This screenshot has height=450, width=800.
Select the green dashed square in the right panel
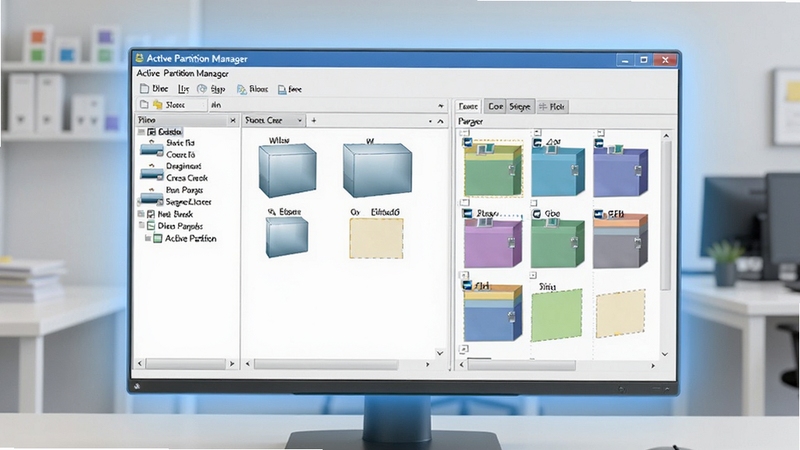(557, 315)
